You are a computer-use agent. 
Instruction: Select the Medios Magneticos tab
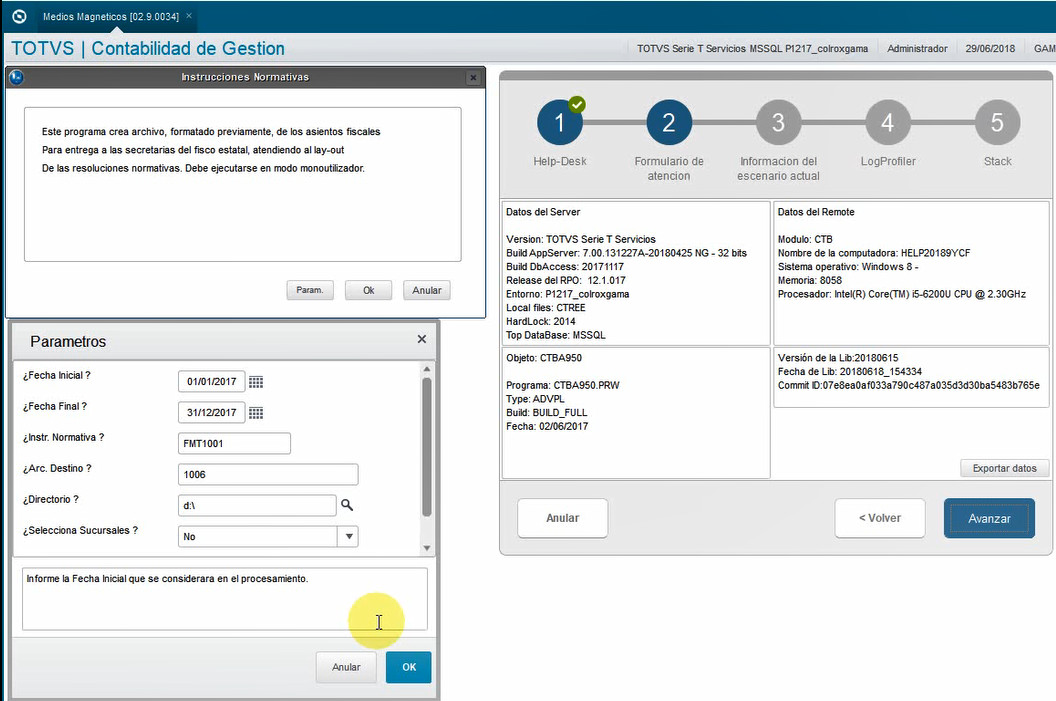[x=110, y=16]
